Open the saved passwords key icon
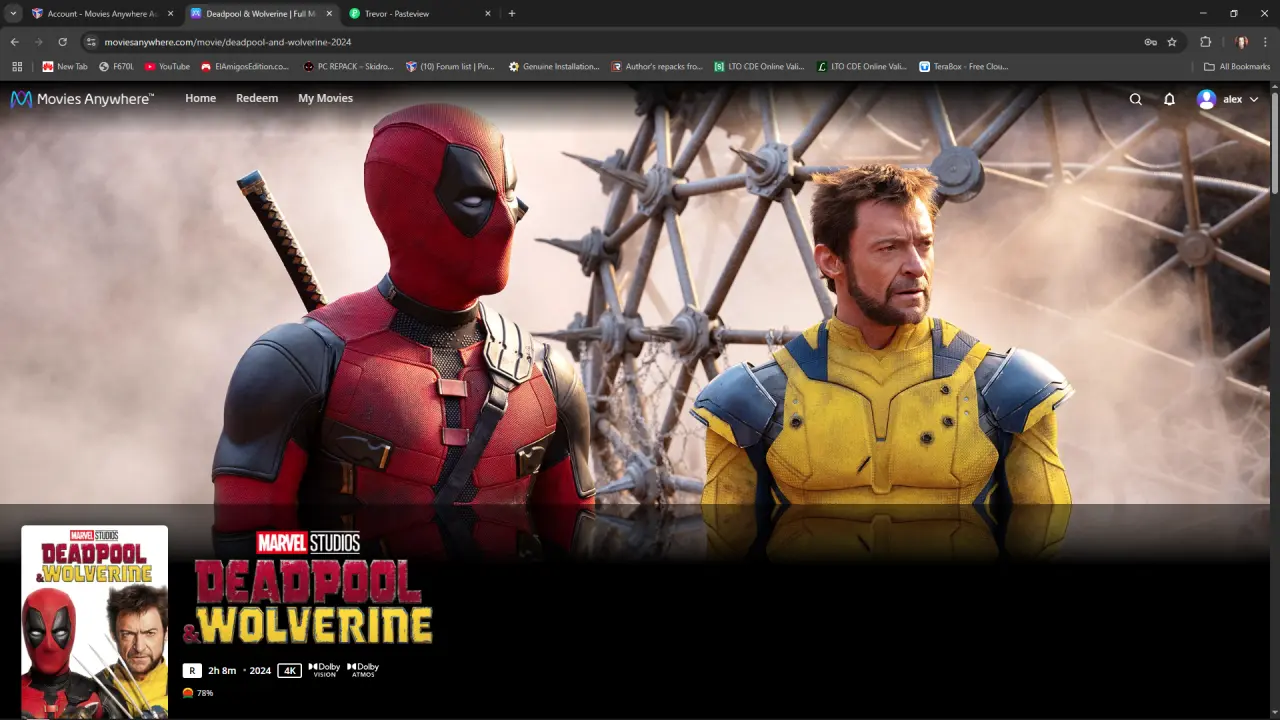 1150,42
